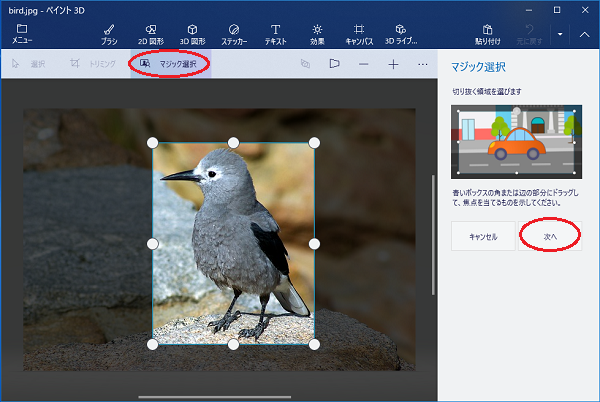Open the more options ellipsis menu

click(x=423, y=64)
